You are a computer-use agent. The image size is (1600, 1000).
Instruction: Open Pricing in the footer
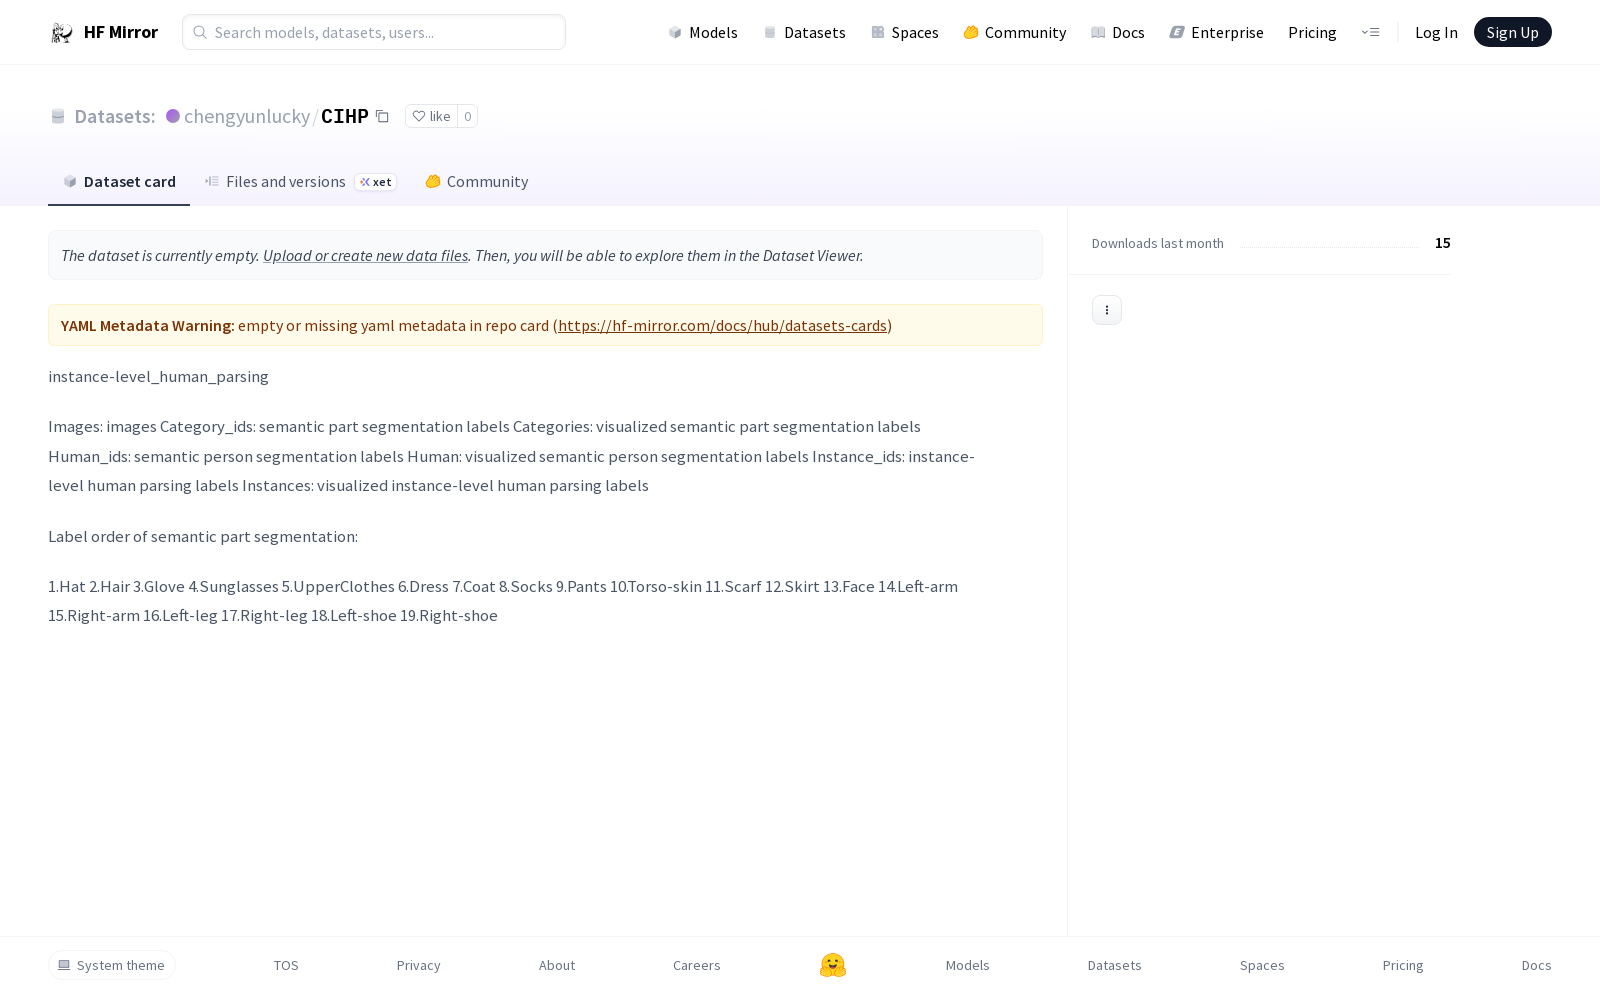point(1403,965)
